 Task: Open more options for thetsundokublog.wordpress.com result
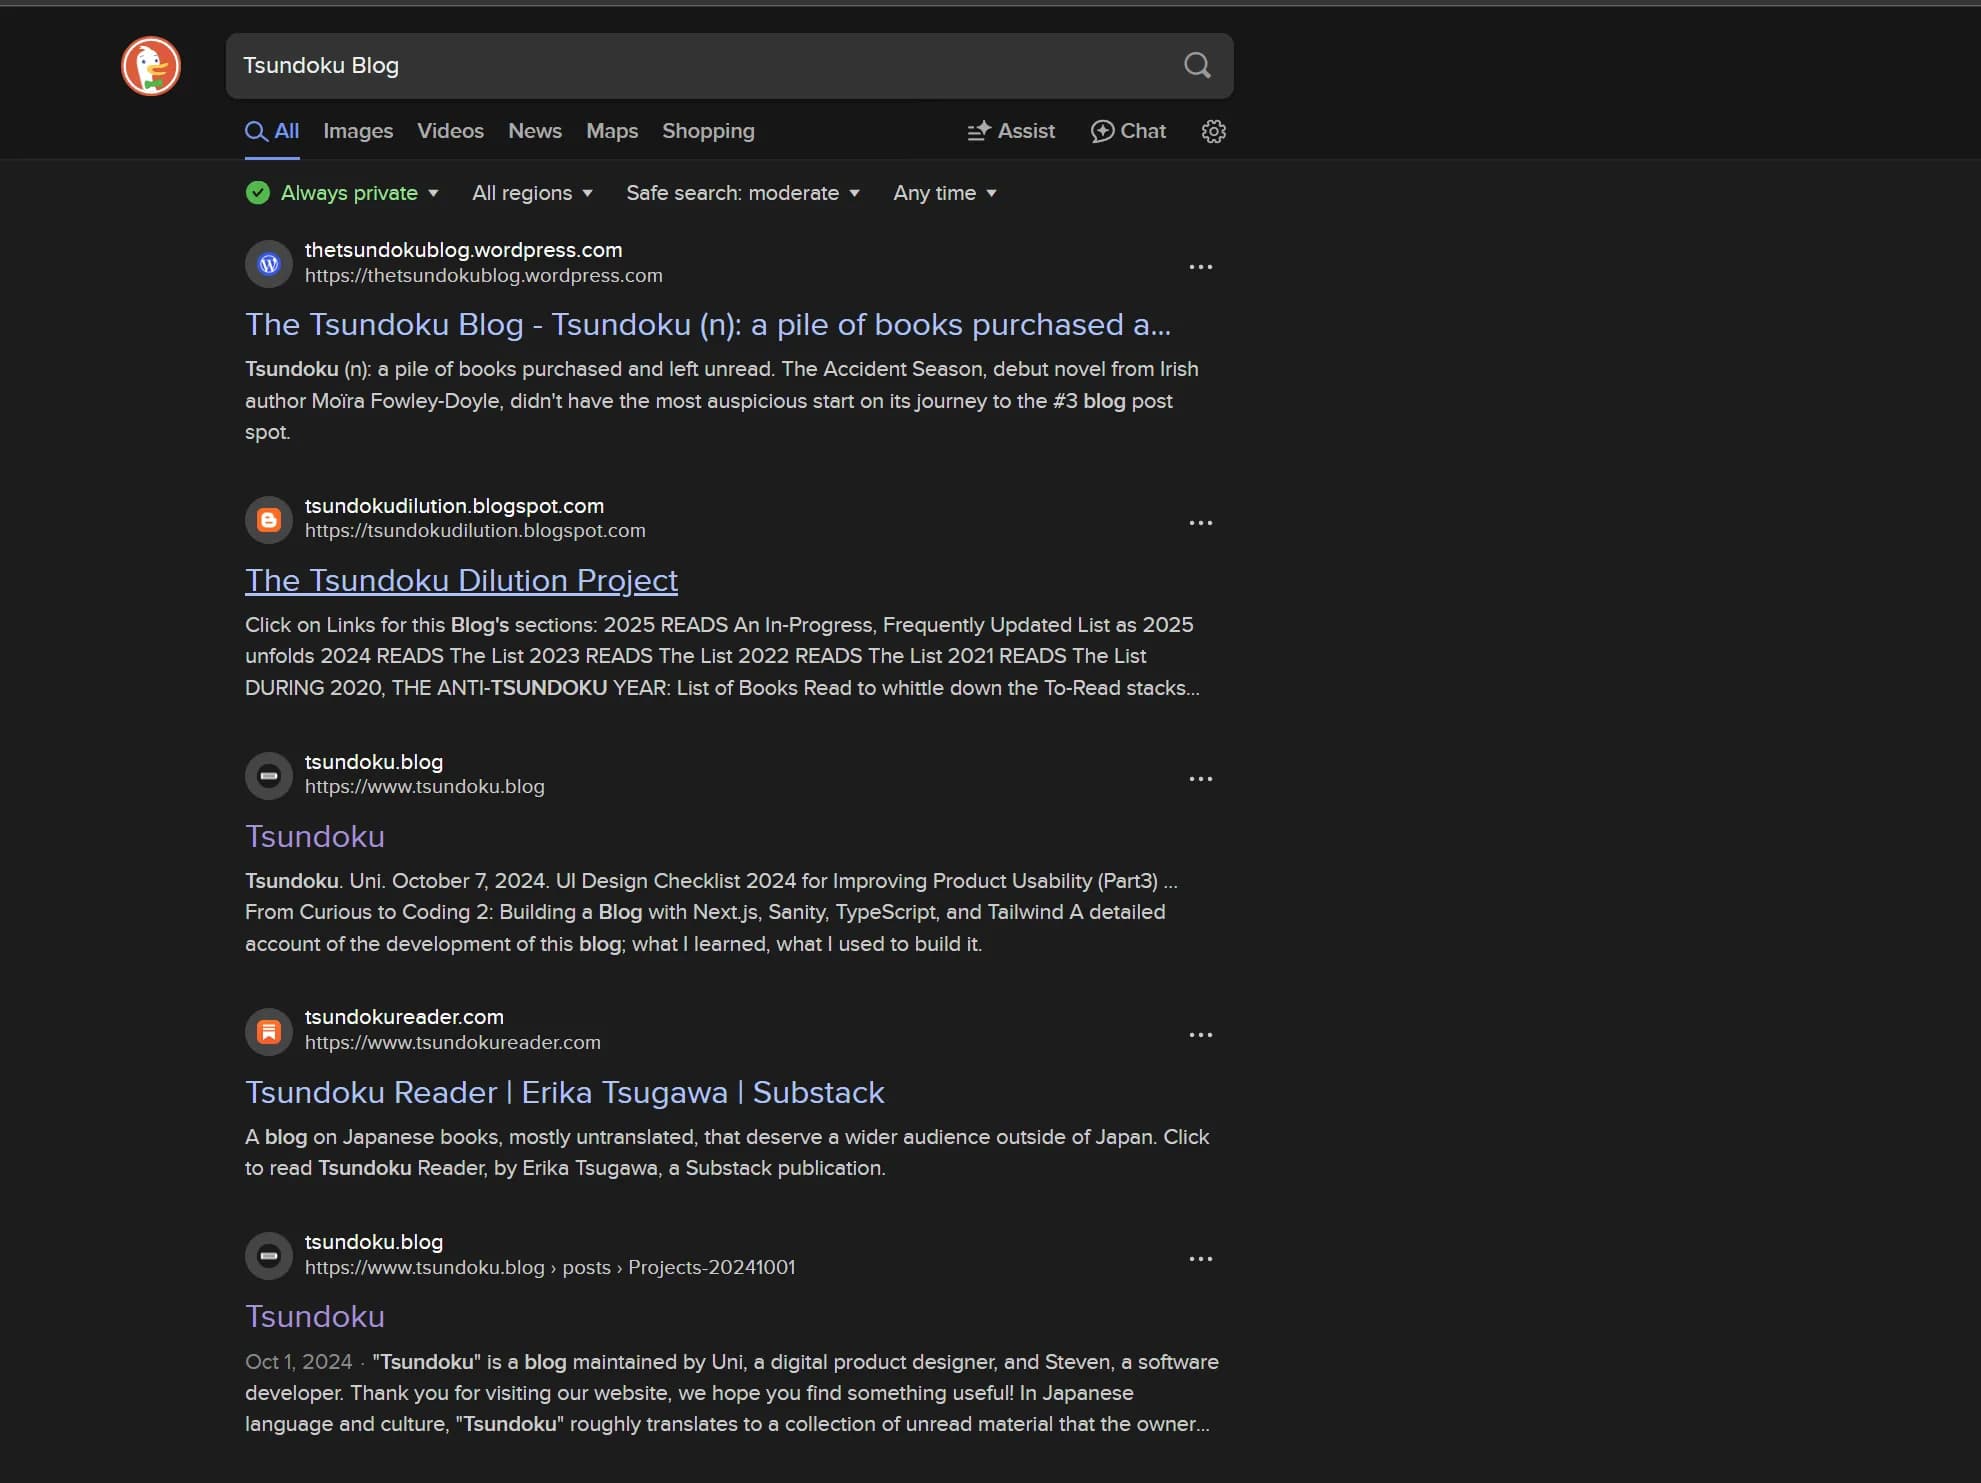coord(1200,267)
